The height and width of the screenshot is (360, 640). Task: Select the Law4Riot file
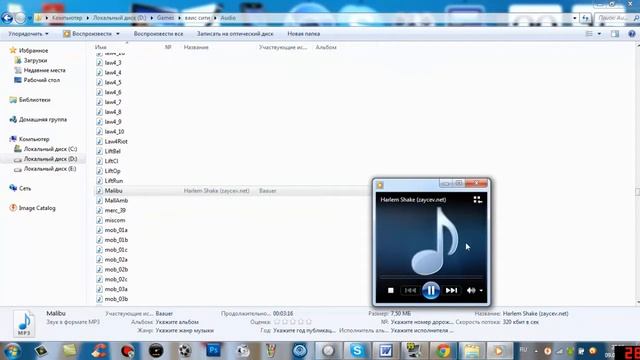click(x=116, y=142)
